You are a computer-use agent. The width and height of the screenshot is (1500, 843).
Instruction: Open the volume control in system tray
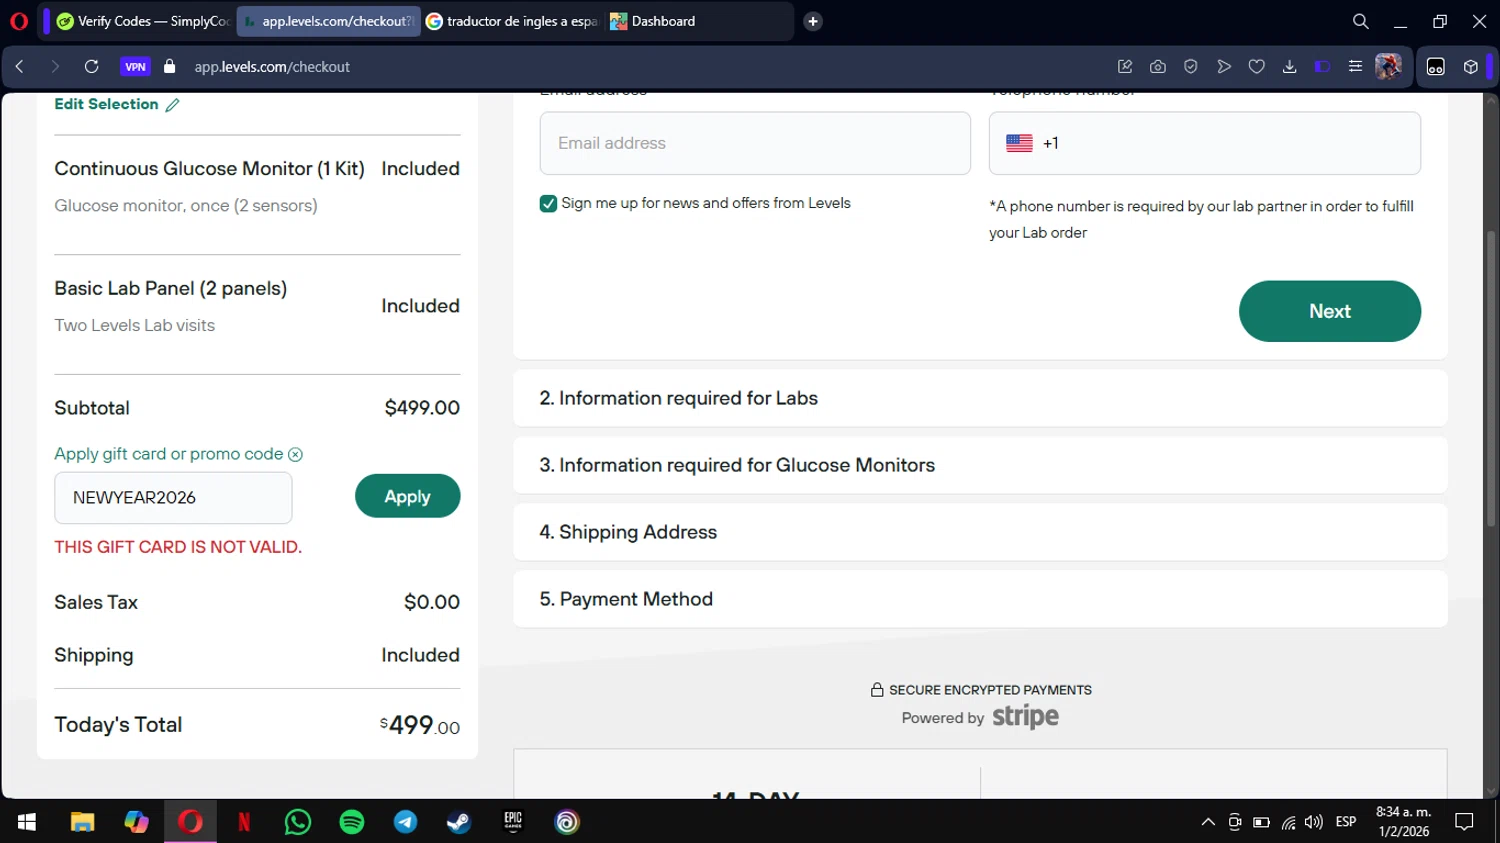tap(1313, 822)
